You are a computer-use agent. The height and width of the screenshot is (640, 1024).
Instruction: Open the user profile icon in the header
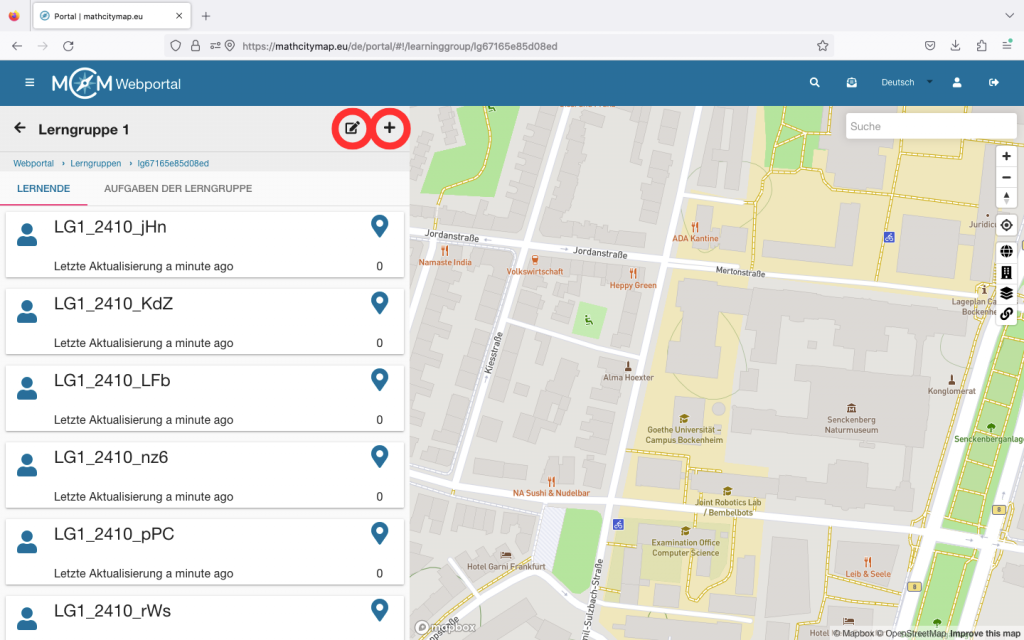957,83
